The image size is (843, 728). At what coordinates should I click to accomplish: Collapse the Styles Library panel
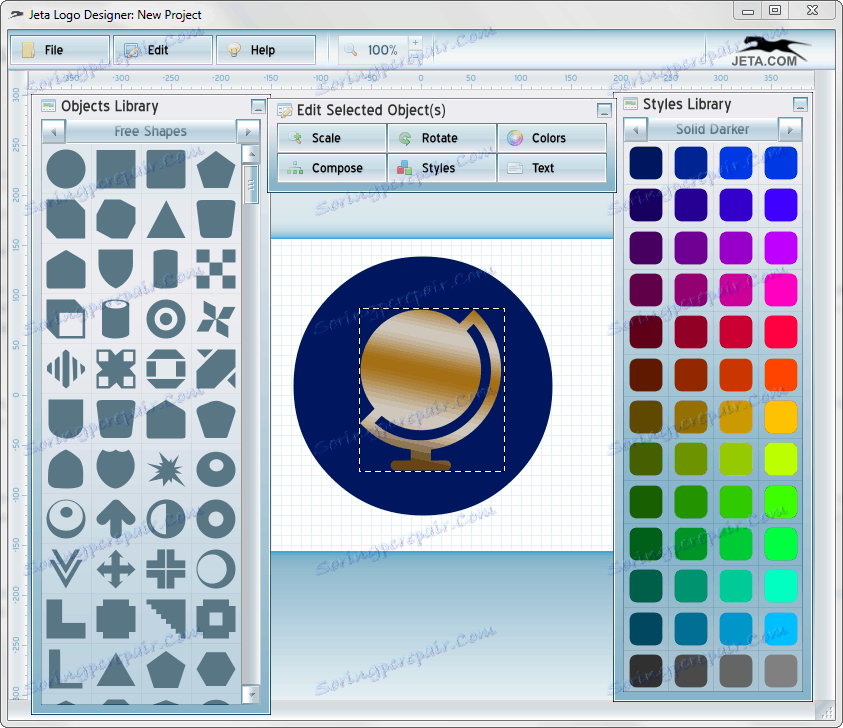801,104
